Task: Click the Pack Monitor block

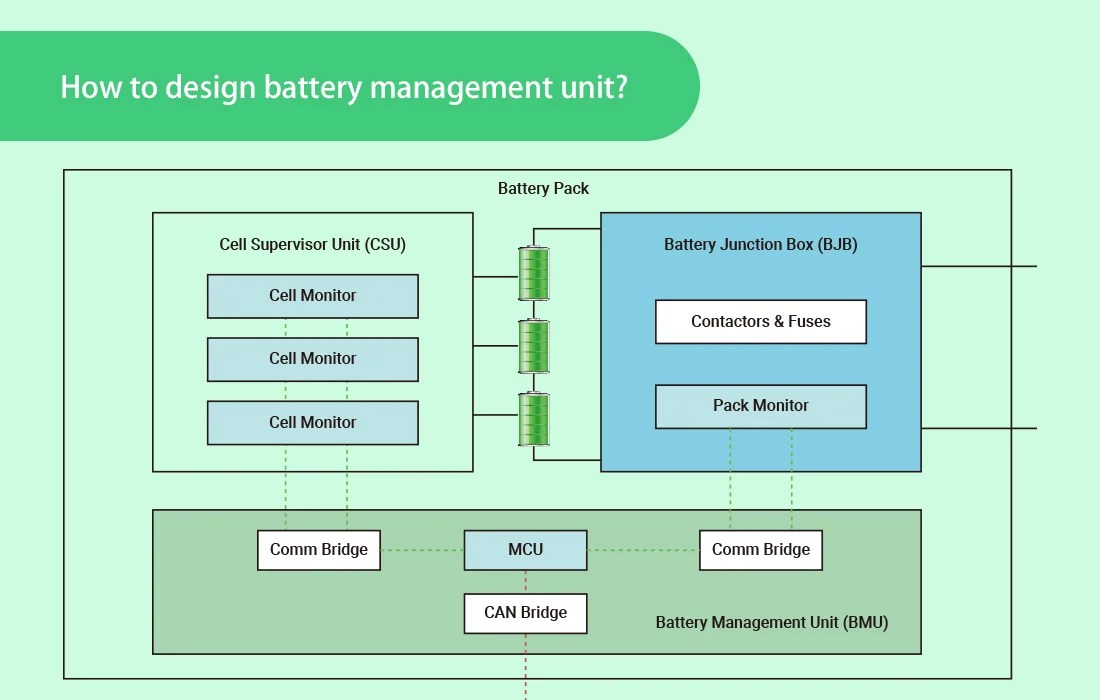Action: tap(760, 406)
